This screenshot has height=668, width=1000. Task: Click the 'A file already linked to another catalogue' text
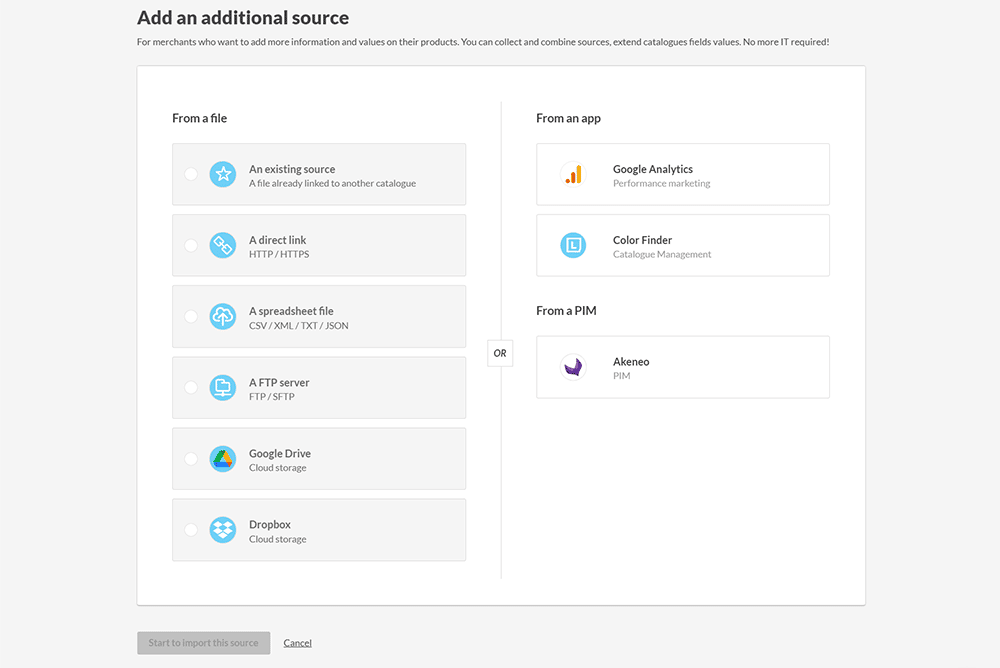[332, 183]
